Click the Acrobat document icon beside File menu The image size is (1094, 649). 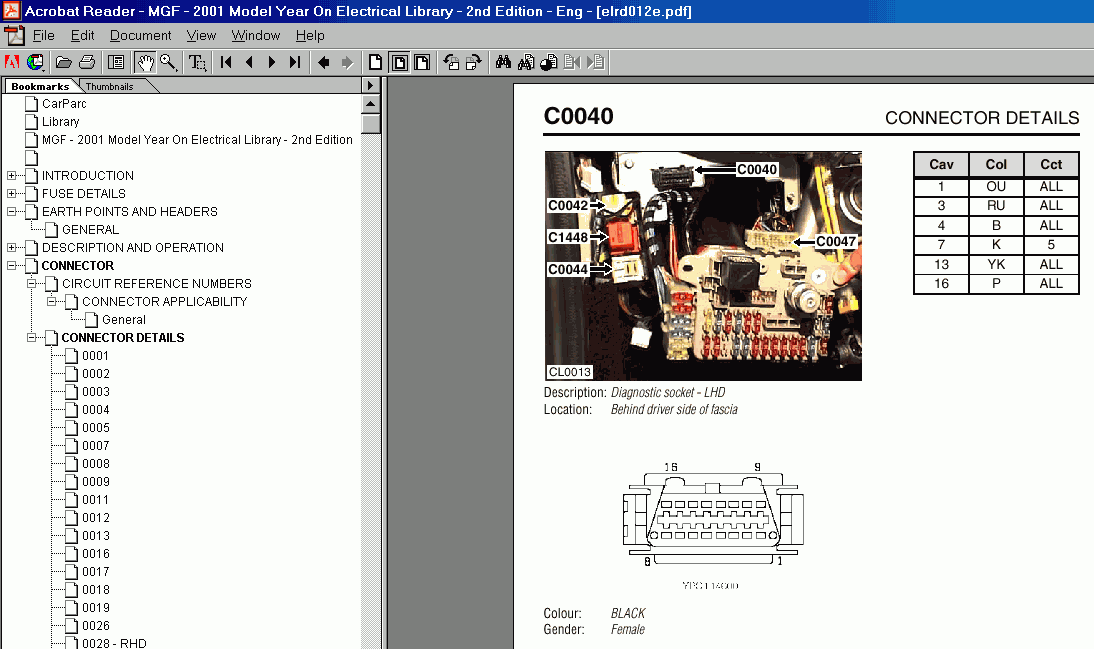[x=14, y=36]
